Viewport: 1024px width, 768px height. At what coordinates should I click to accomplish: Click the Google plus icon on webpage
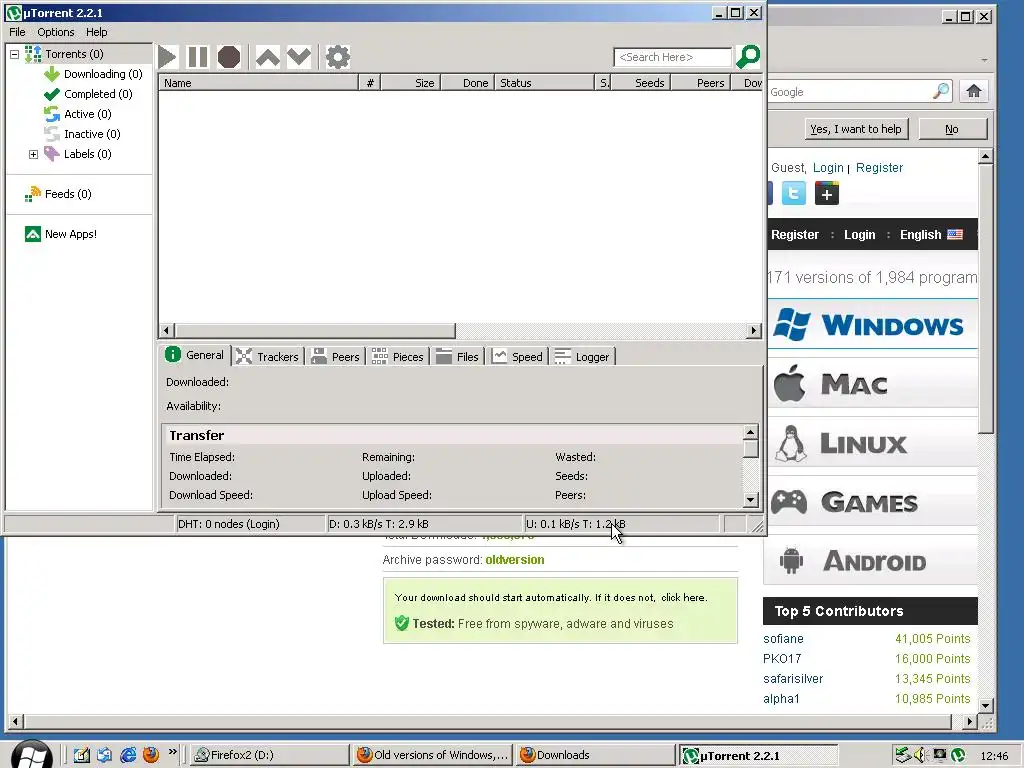[827, 193]
